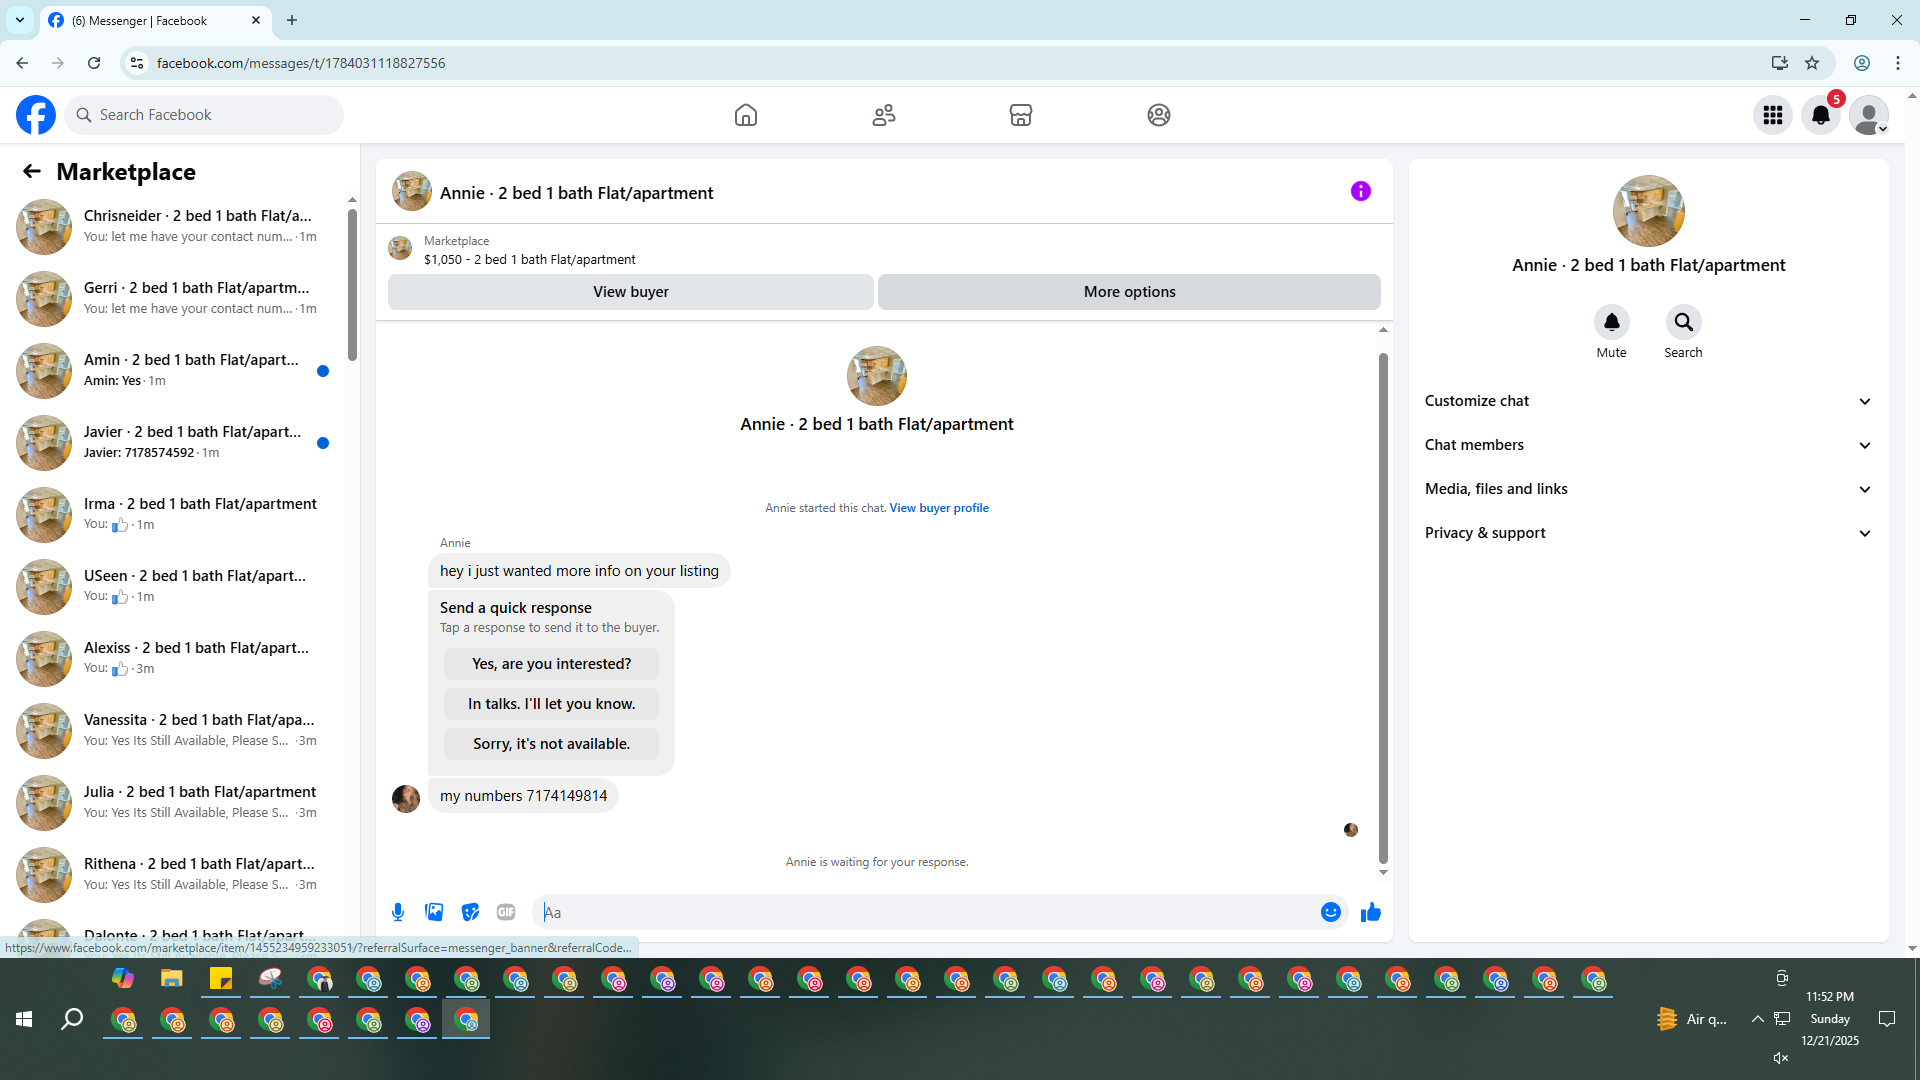Open Marketplace tab in top navigation

1020,115
